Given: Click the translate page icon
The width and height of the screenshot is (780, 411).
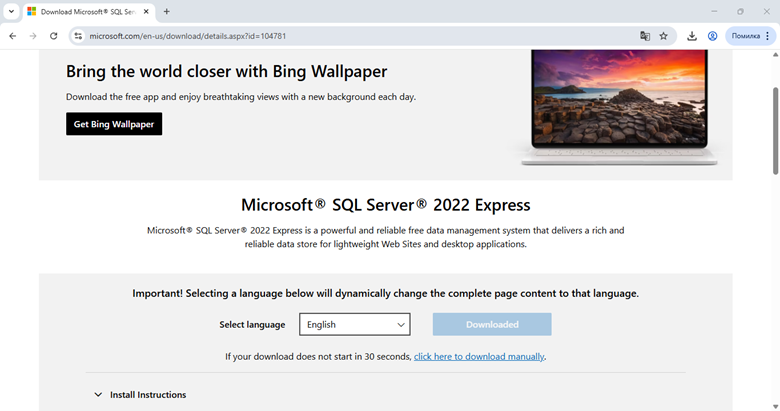Looking at the screenshot, I should (645, 36).
